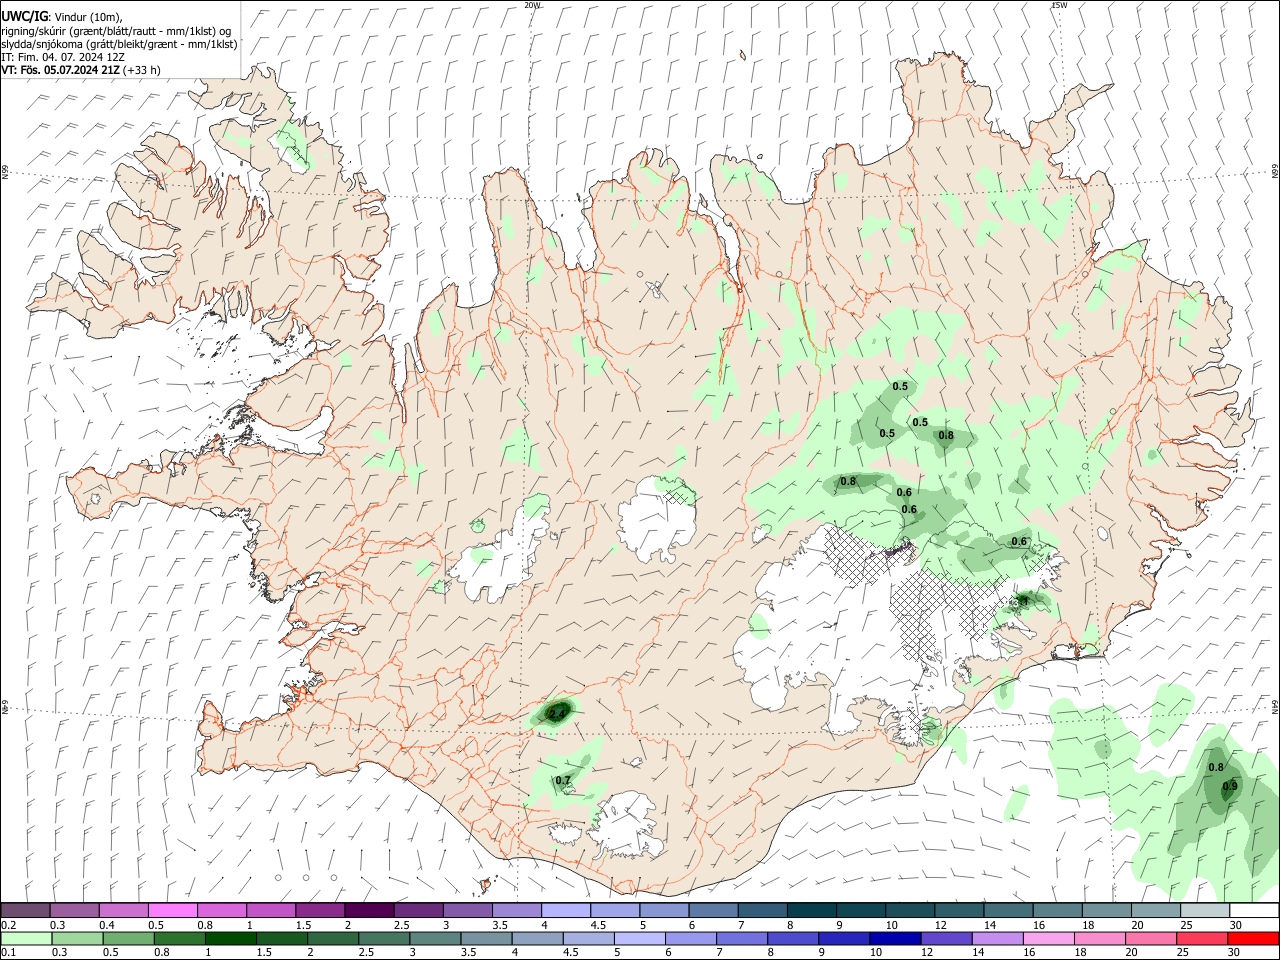Viewport: 1280px width, 960px height.
Task: Click the 'VT: Fös. 05.07.2024 21Z' valid time
Action: (60, 70)
